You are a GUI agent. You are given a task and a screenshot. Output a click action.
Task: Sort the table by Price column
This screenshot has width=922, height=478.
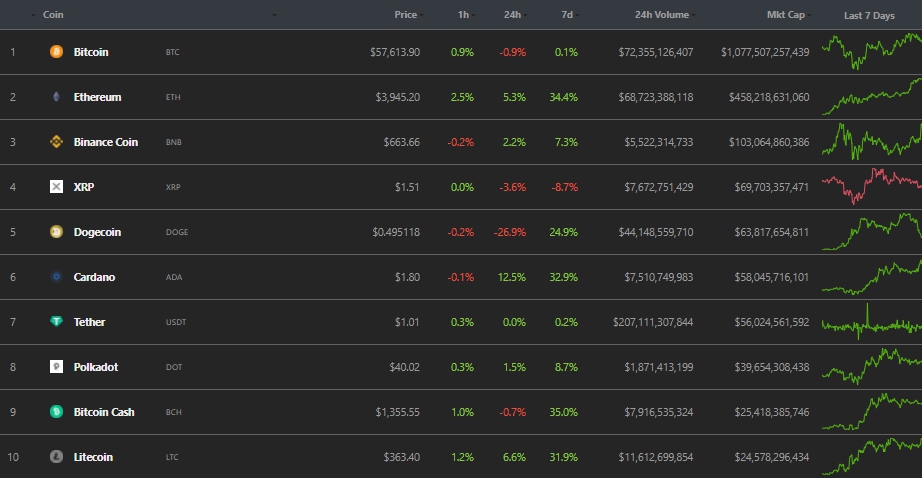tap(405, 15)
